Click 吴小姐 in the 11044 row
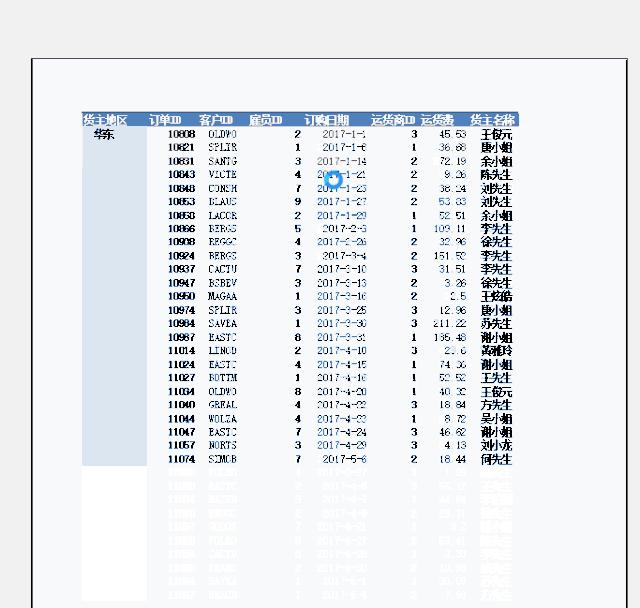The image size is (640, 608). [x=496, y=419]
